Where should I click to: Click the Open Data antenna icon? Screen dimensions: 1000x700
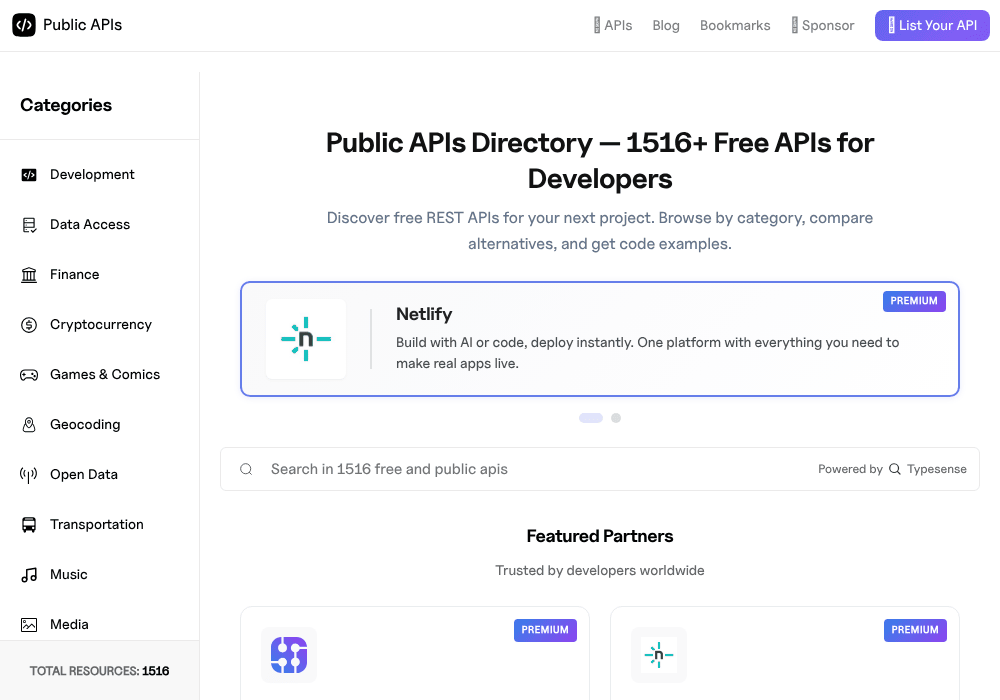(29, 475)
